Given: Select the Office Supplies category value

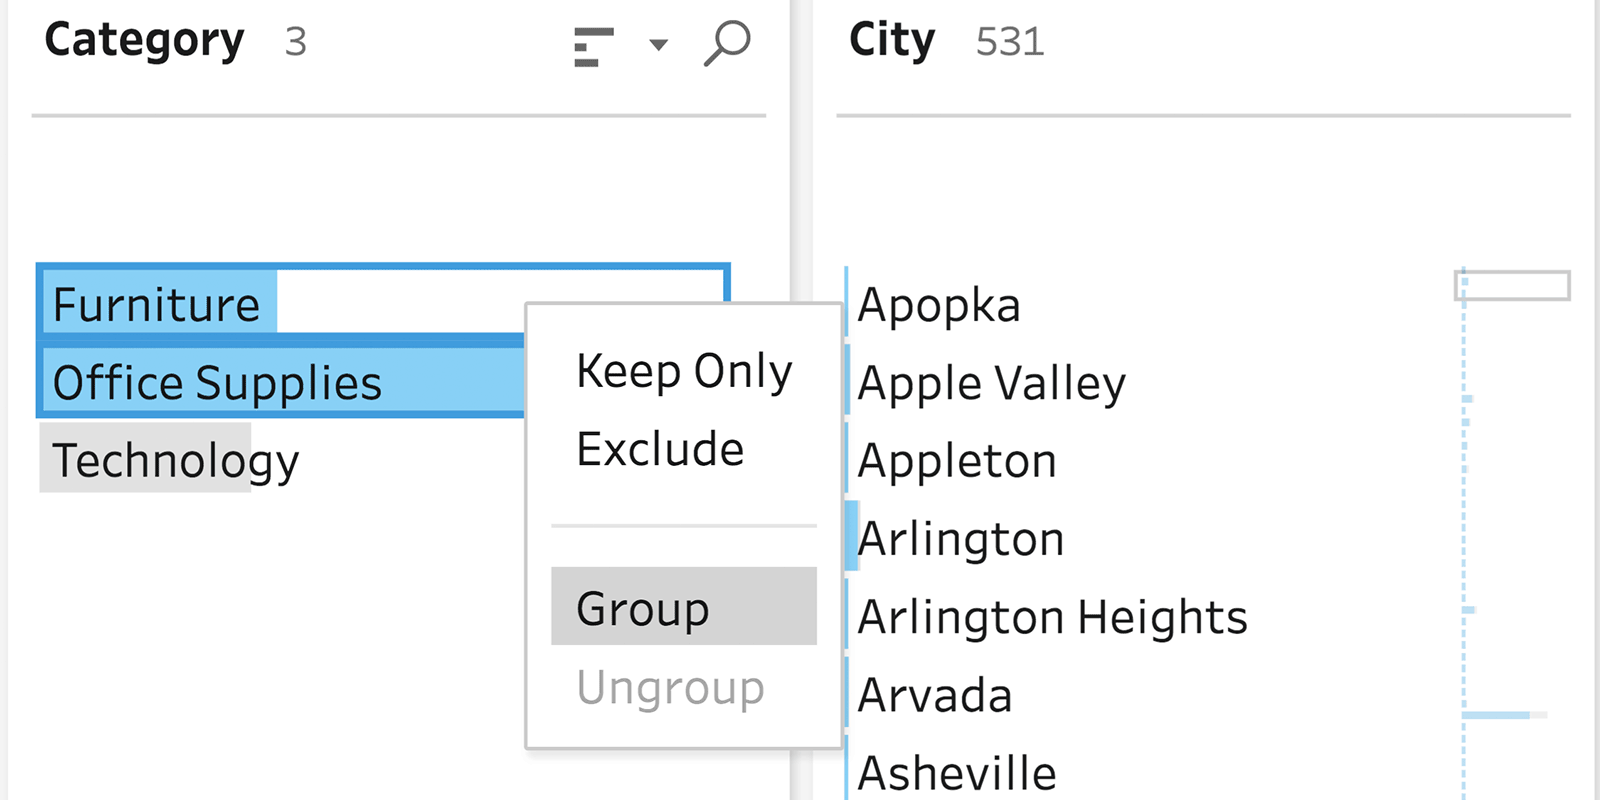Looking at the screenshot, I should (217, 382).
